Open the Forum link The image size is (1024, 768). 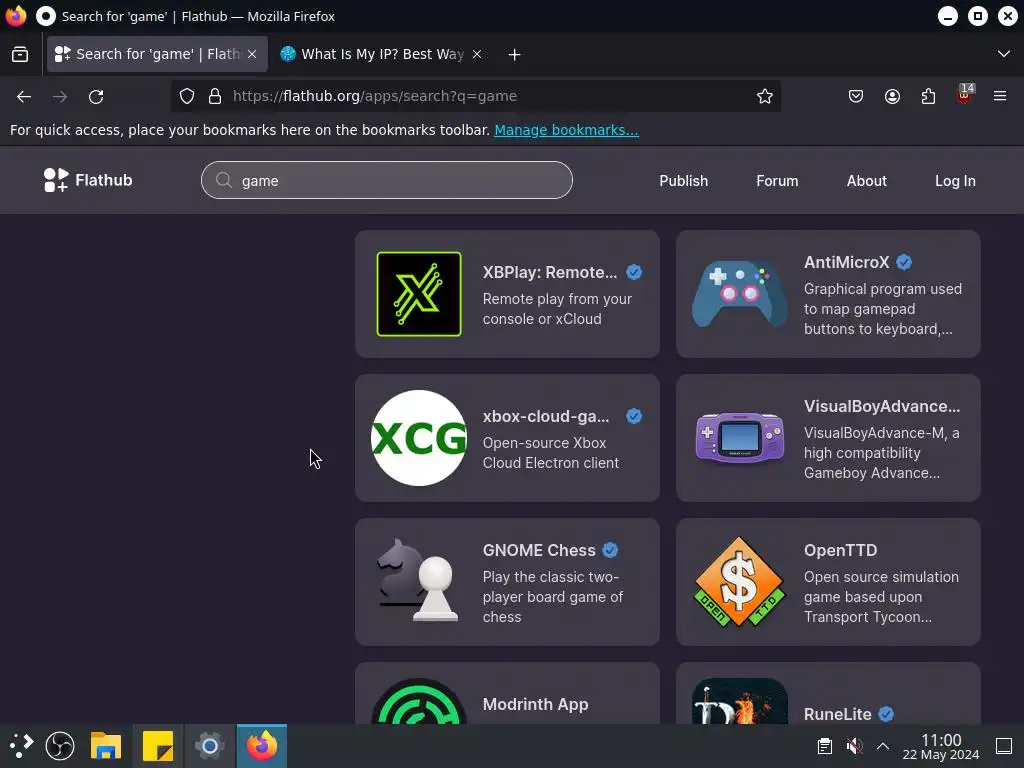pos(777,181)
